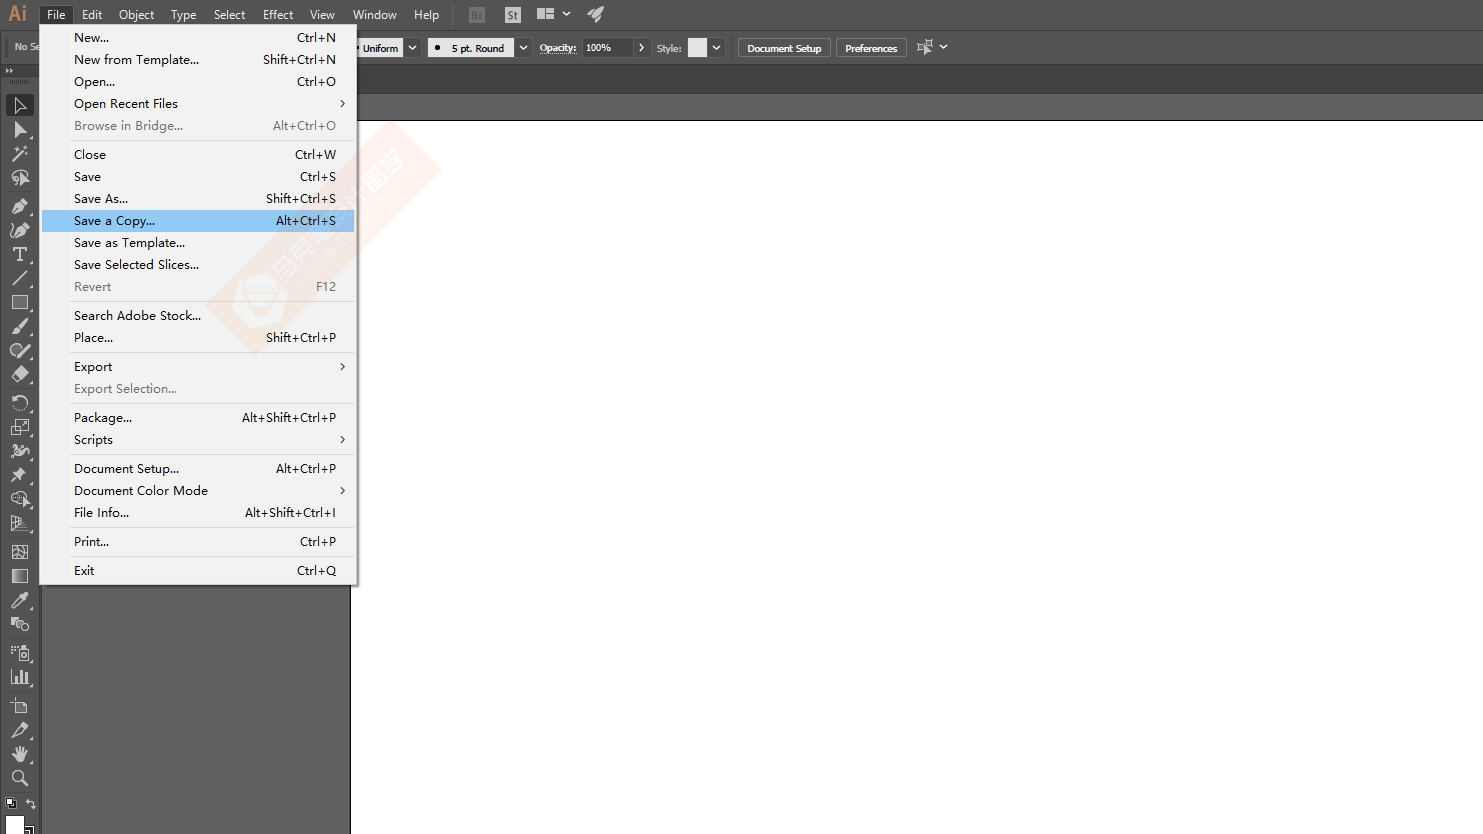Open Preferences from the control bar
Image resolution: width=1483 pixels, height=834 pixels.
tap(870, 47)
